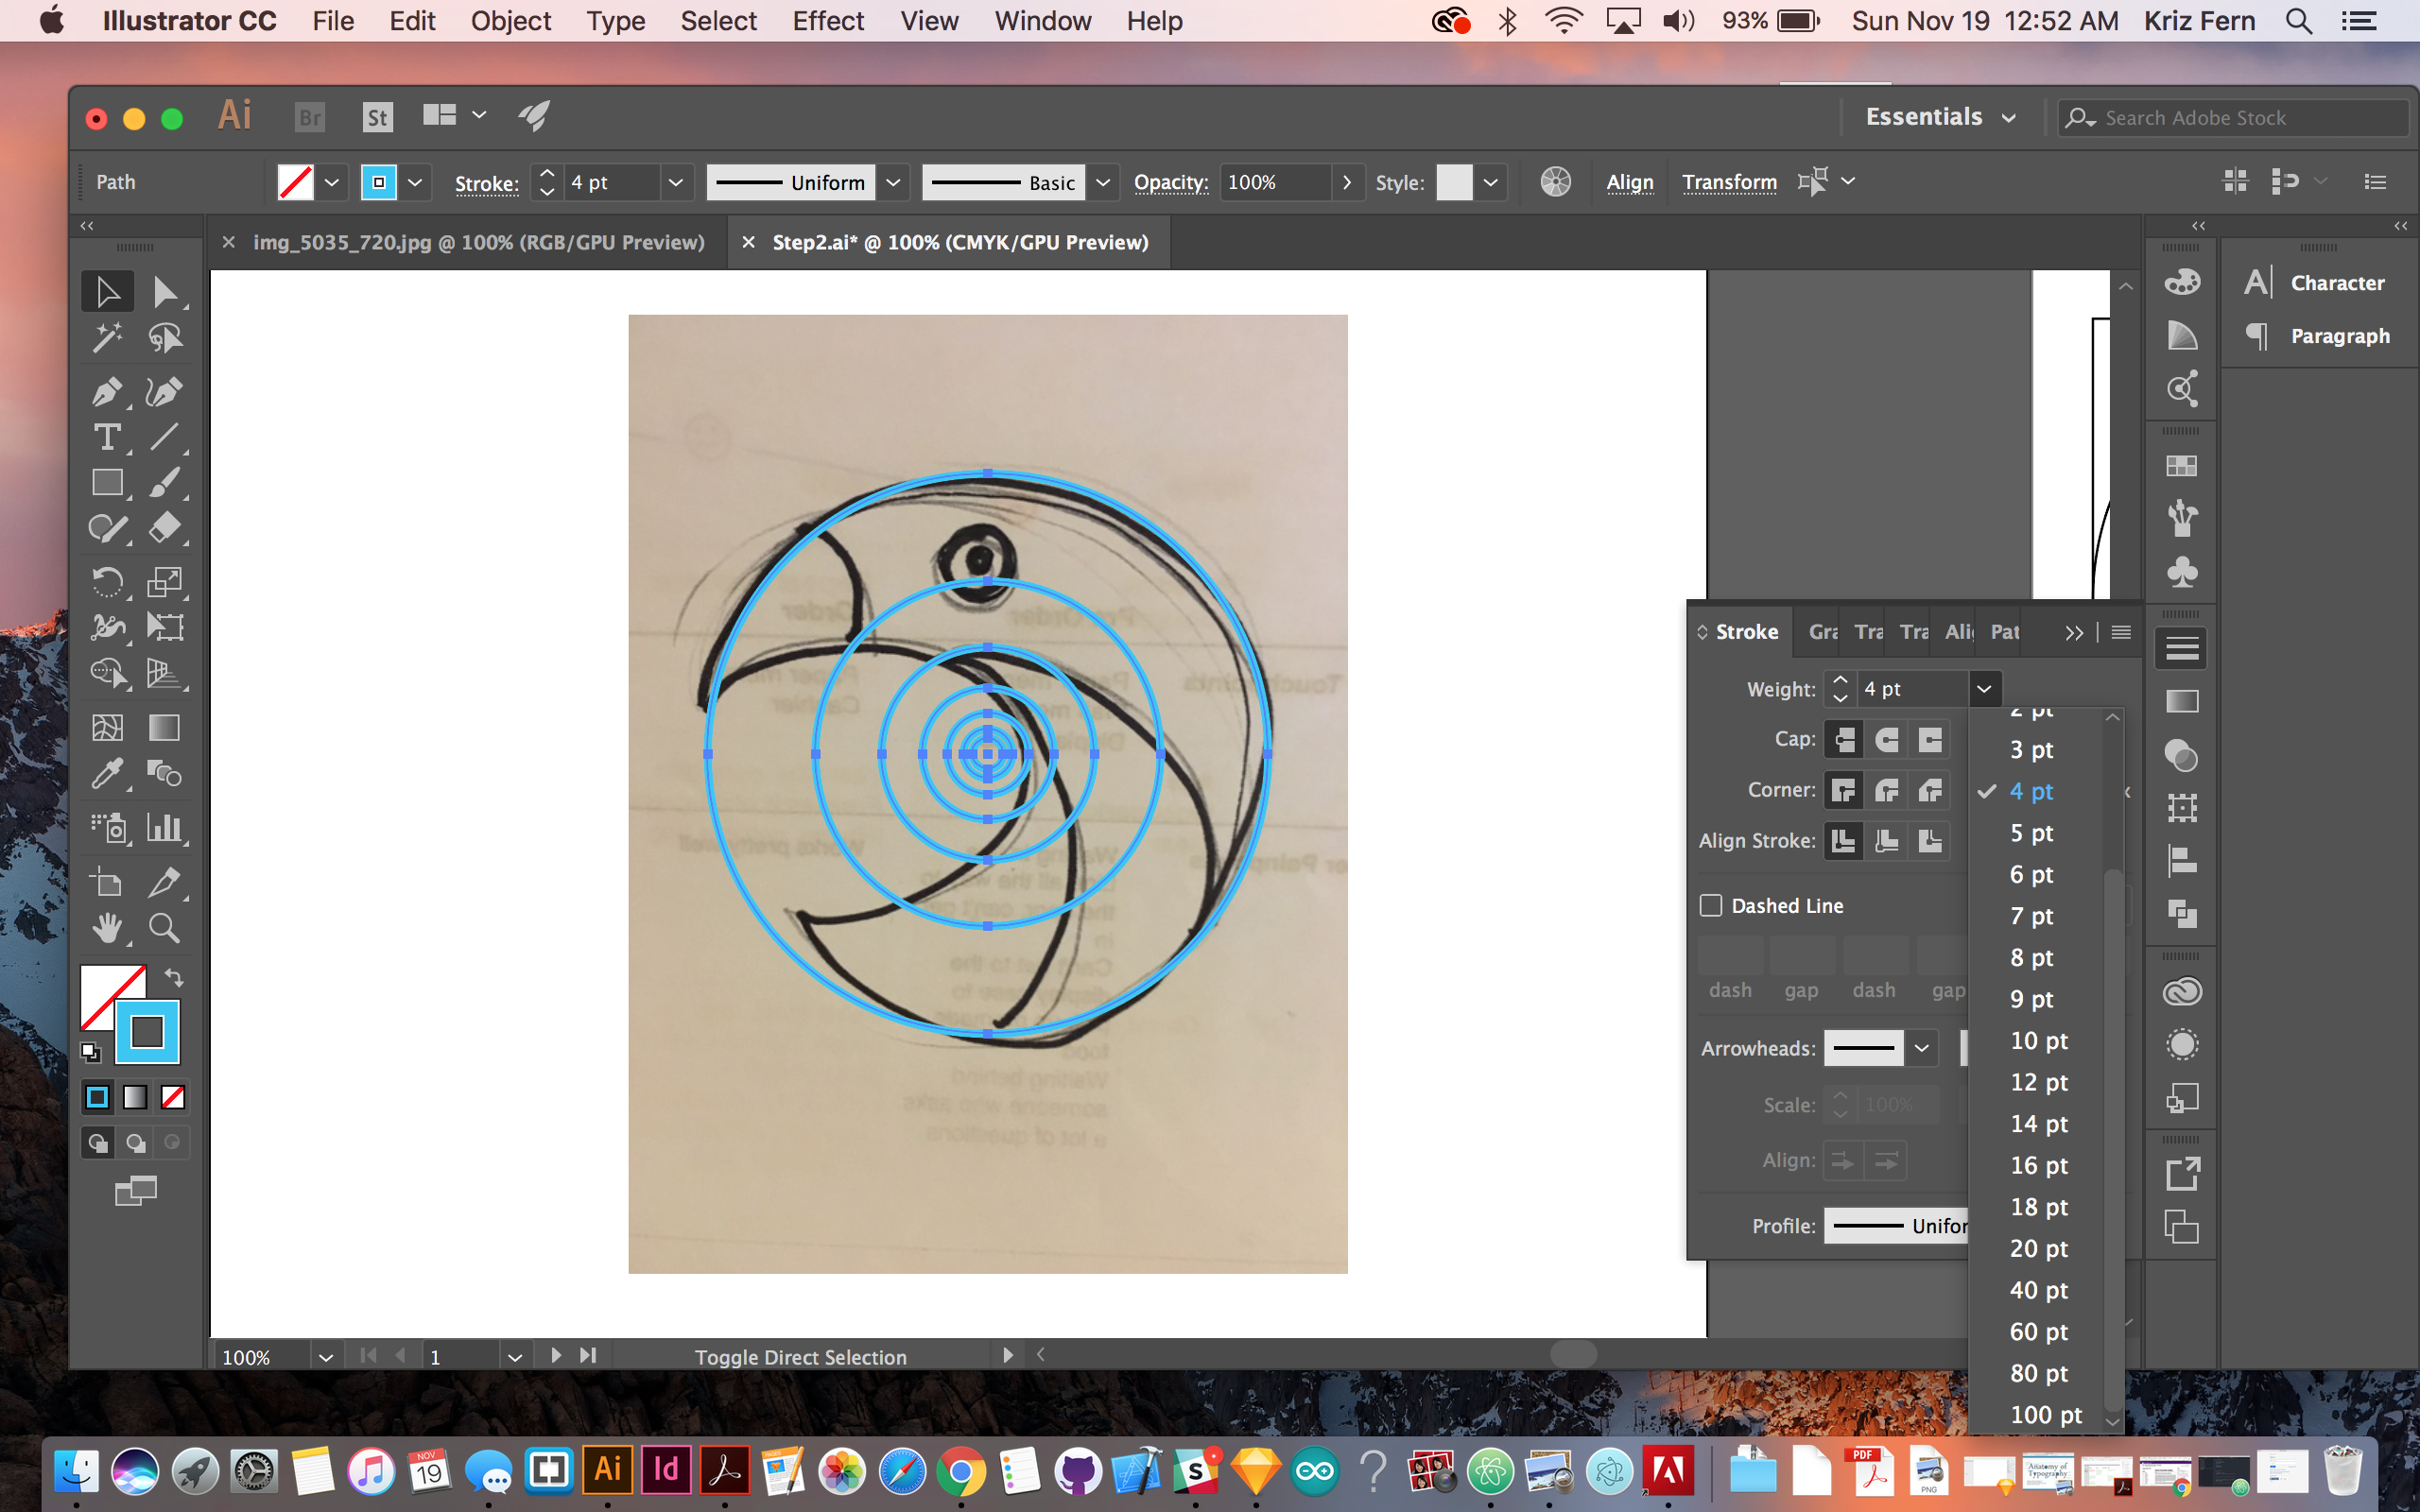Select the Rotate tool
Screen dimensions: 2420x1512
coord(106,582)
